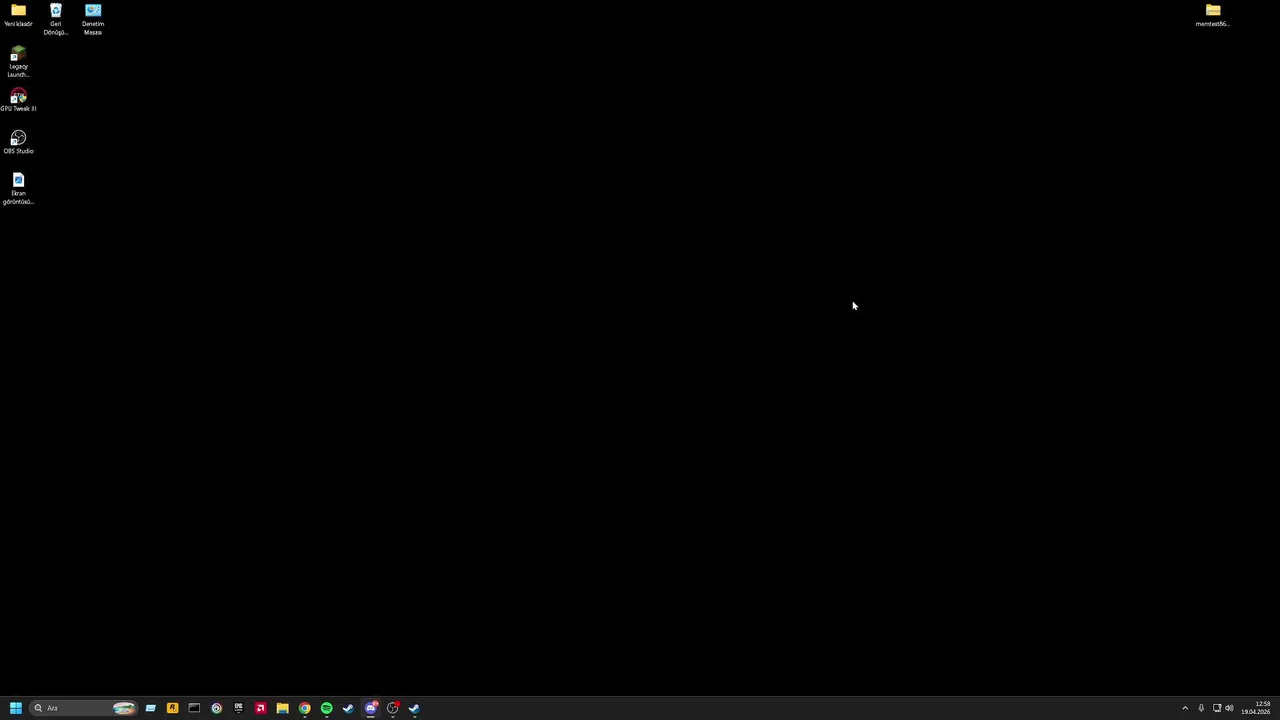Open Spotify from the taskbar
The image size is (1280, 720).
[326, 708]
